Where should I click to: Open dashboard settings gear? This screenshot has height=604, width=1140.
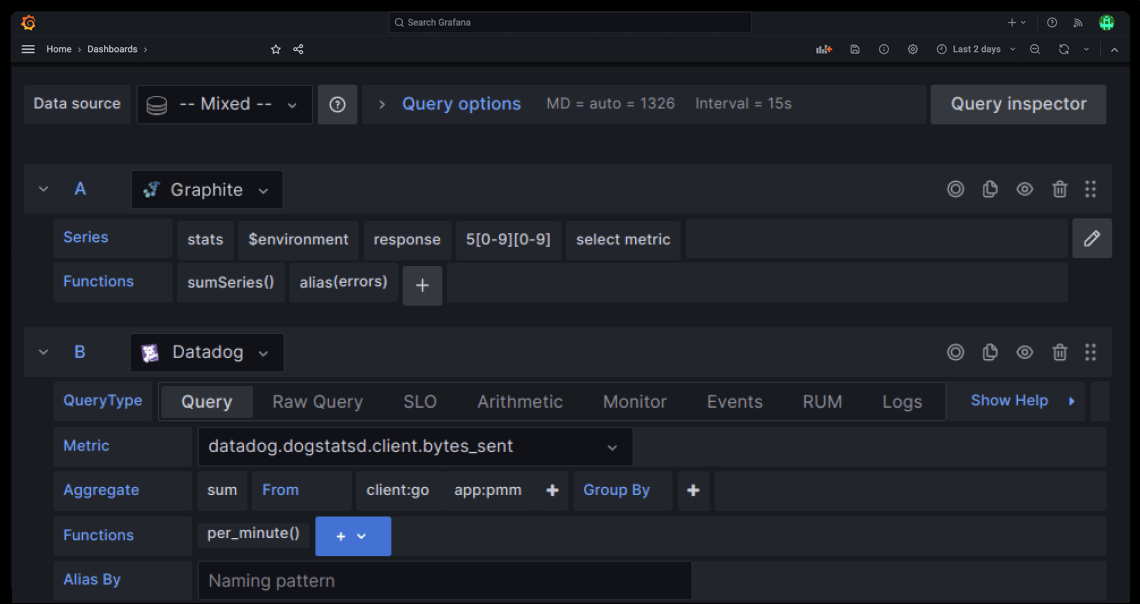(912, 48)
